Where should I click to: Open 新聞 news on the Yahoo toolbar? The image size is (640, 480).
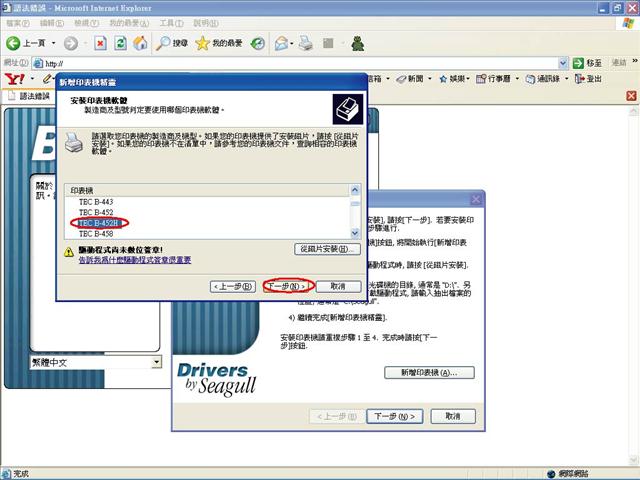pos(410,79)
